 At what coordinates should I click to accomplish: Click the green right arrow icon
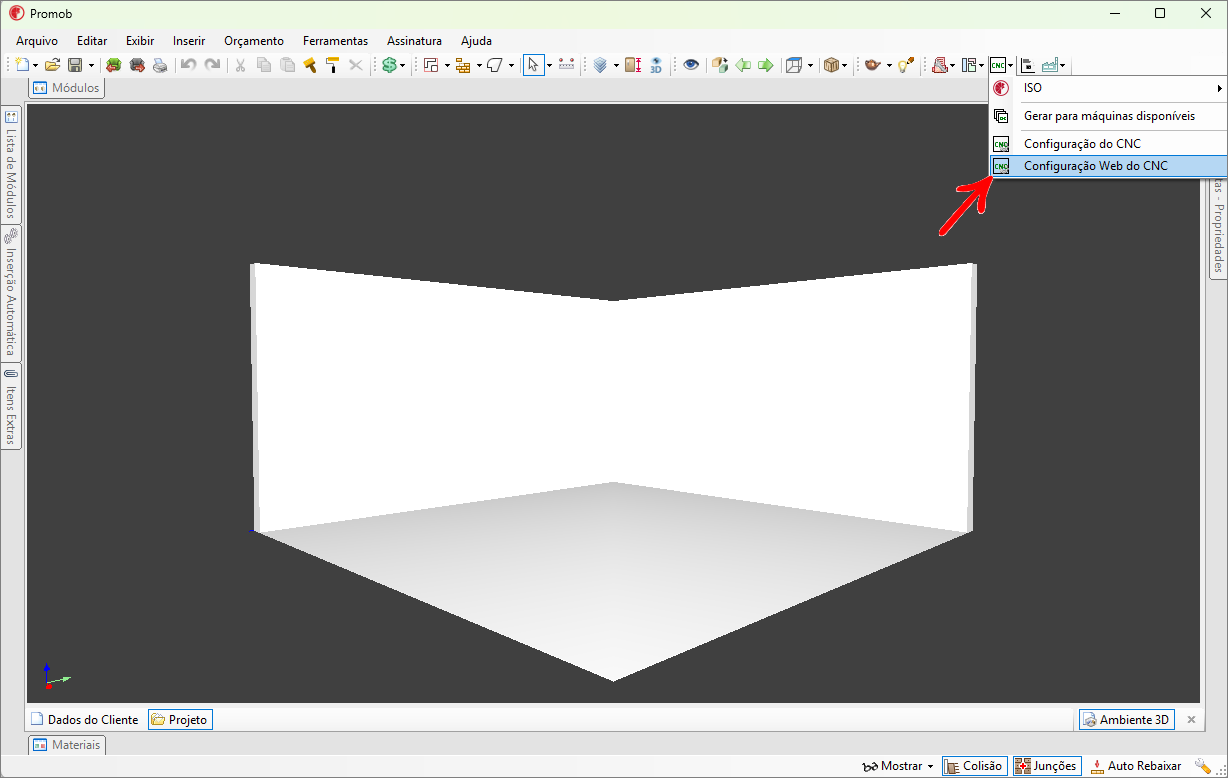tap(766, 65)
